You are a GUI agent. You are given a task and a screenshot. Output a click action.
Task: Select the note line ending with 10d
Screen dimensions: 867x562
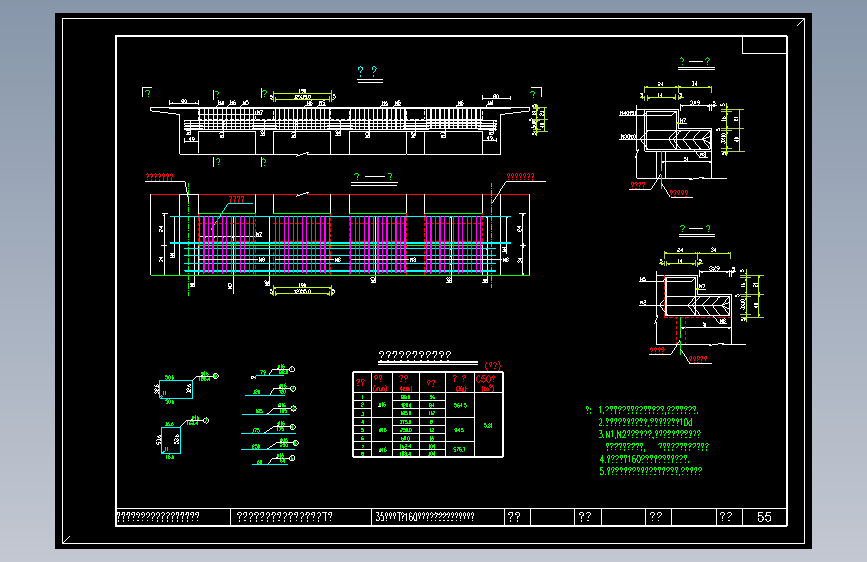645,422
